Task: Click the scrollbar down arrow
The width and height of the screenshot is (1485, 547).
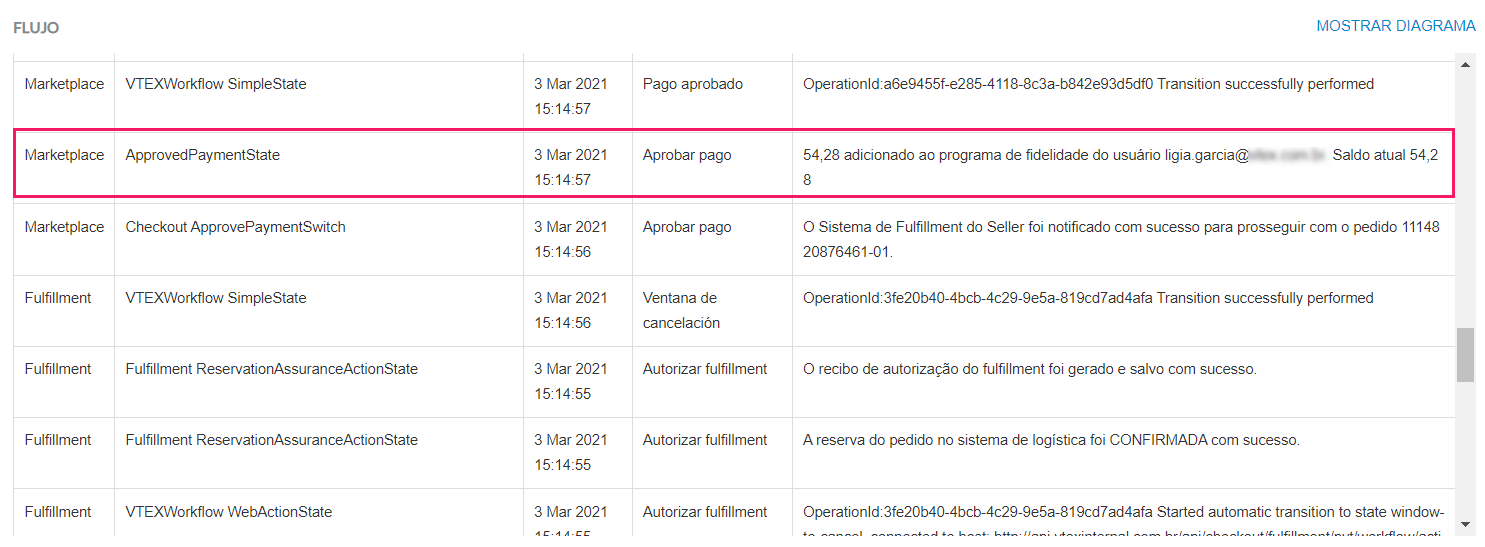Action: (x=1466, y=523)
